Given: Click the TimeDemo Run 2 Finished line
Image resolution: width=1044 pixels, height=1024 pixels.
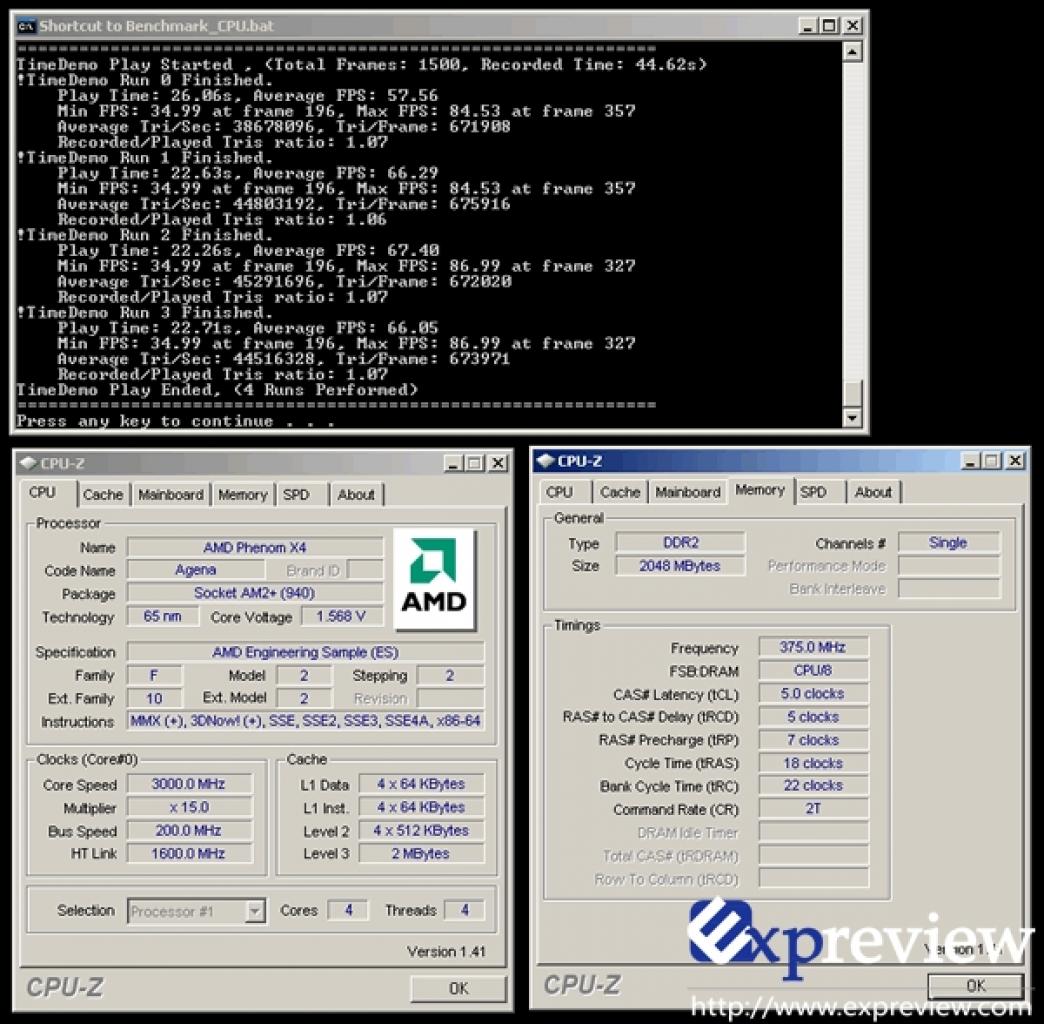Looking at the screenshot, I should (144, 235).
